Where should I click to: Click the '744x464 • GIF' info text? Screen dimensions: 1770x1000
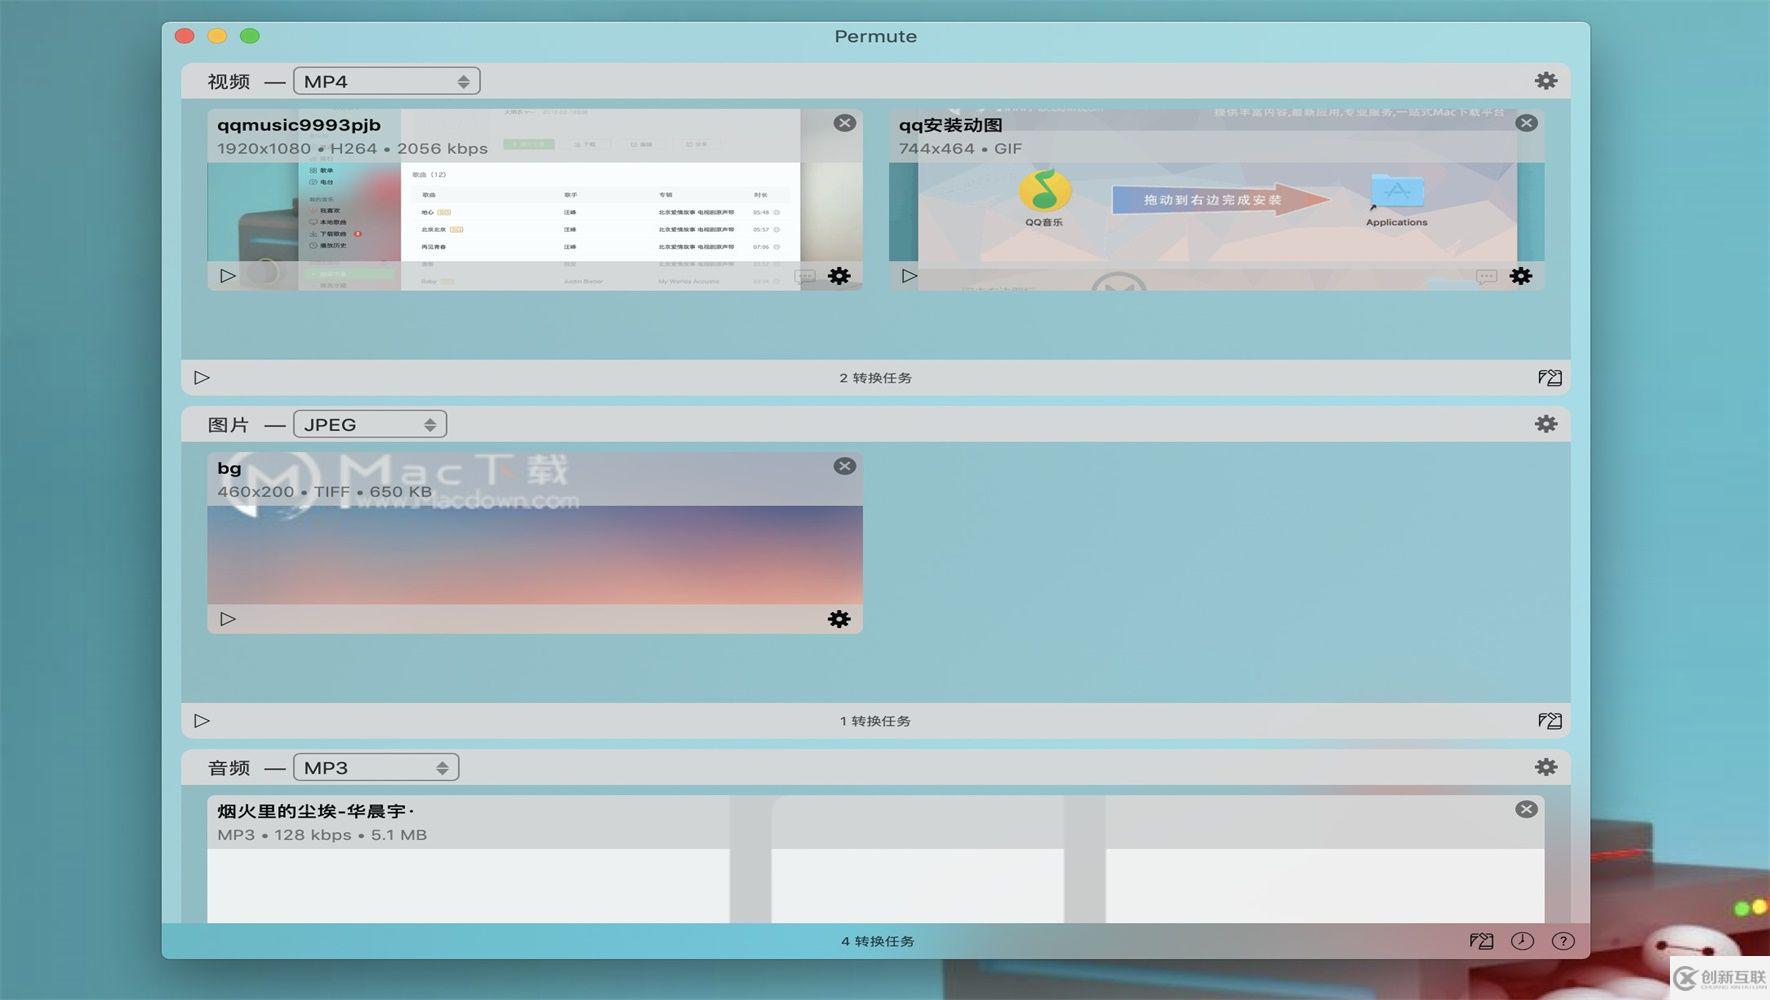tap(960, 148)
